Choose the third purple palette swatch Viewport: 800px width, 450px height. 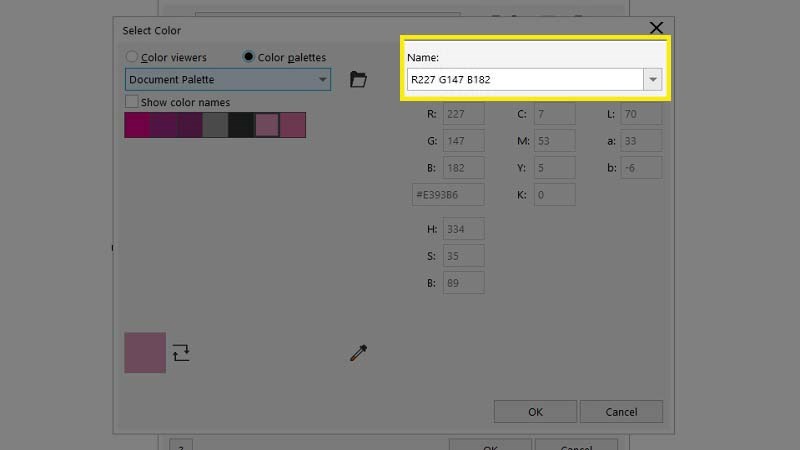pyautogui.click(x=189, y=125)
